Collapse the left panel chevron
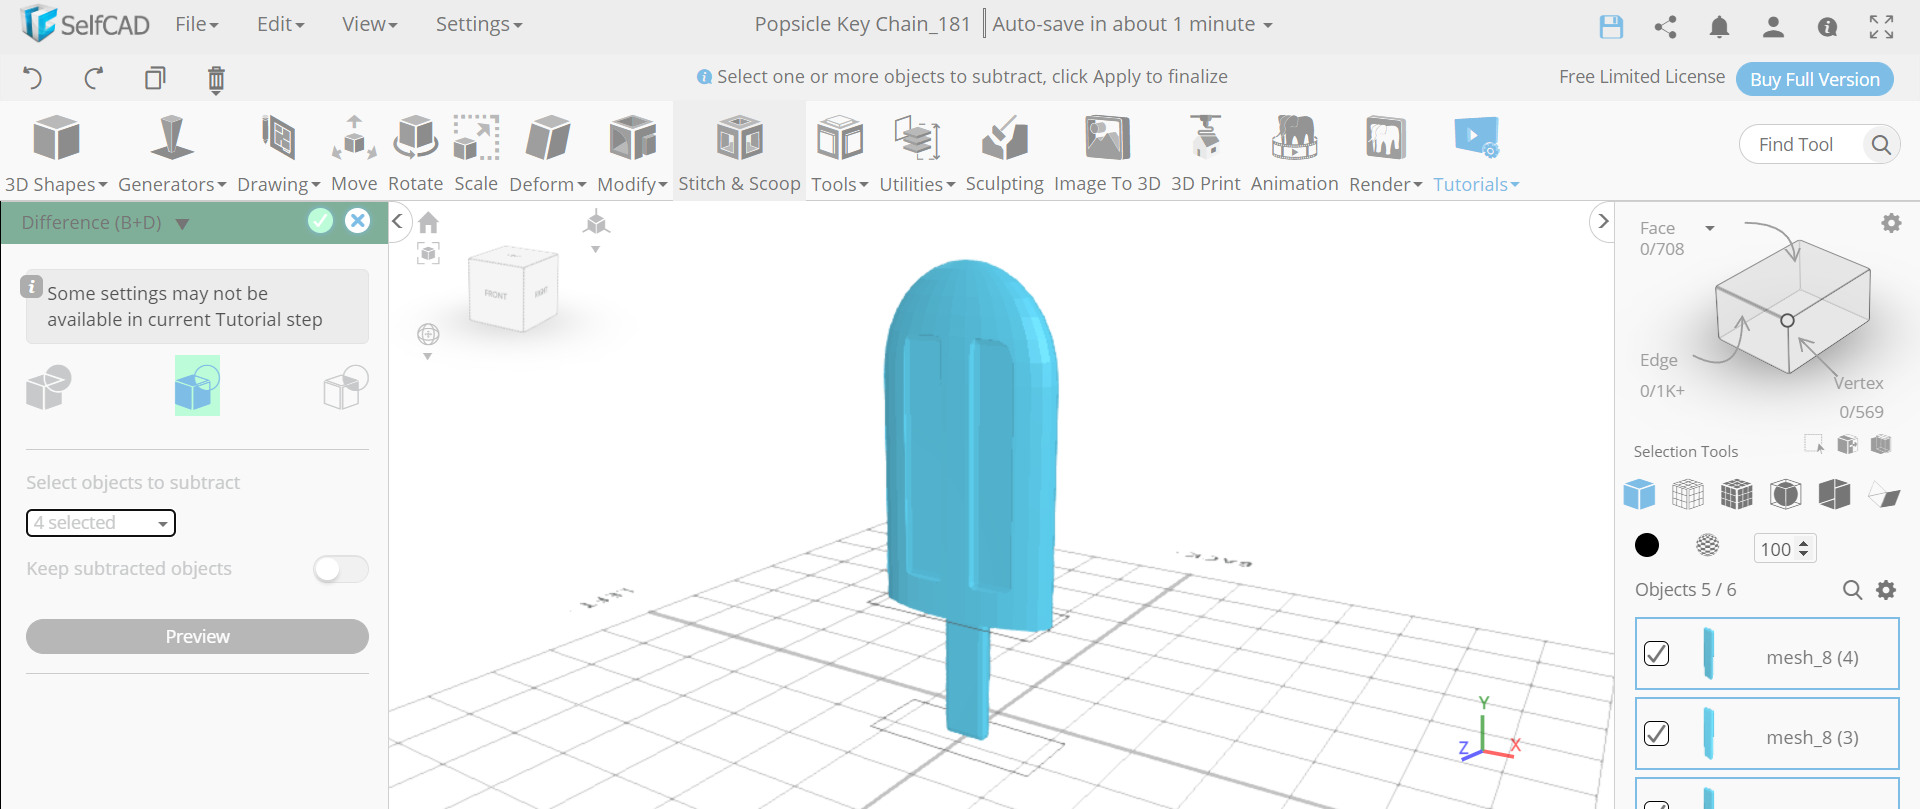Screen dimensions: 1920x809 (397, 221)
